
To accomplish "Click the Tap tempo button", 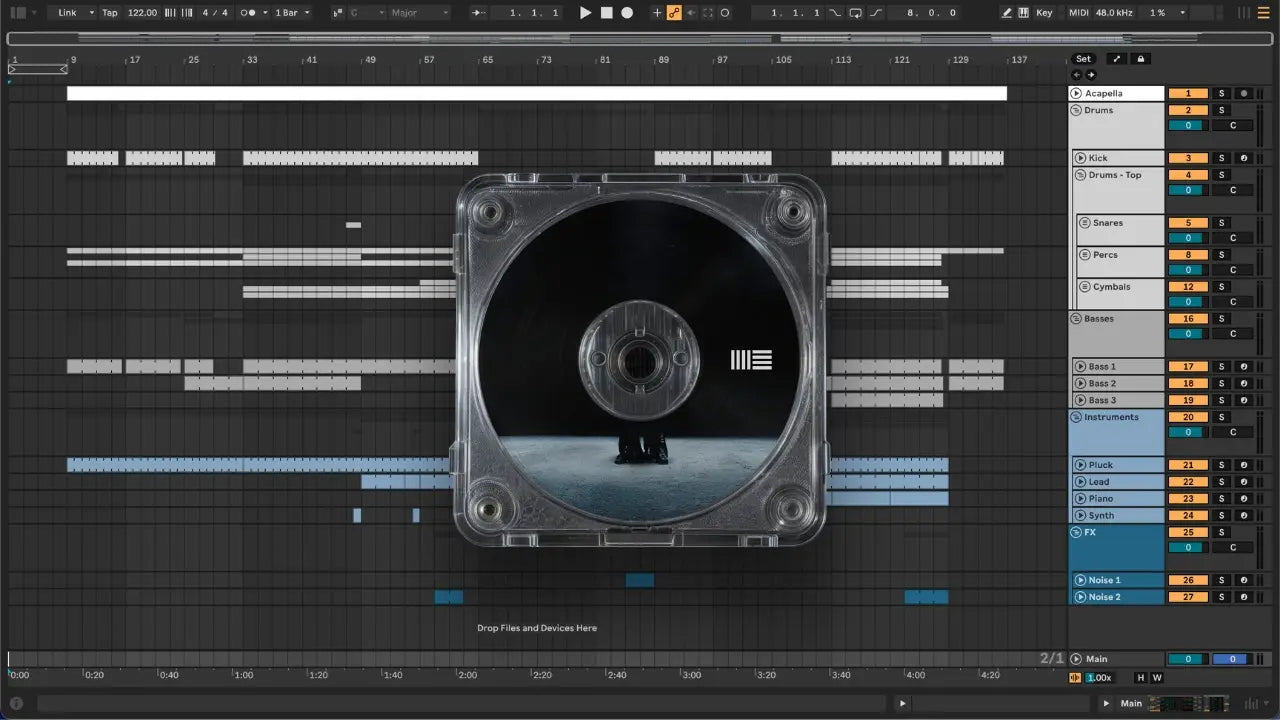I will [x=109, y=13].
